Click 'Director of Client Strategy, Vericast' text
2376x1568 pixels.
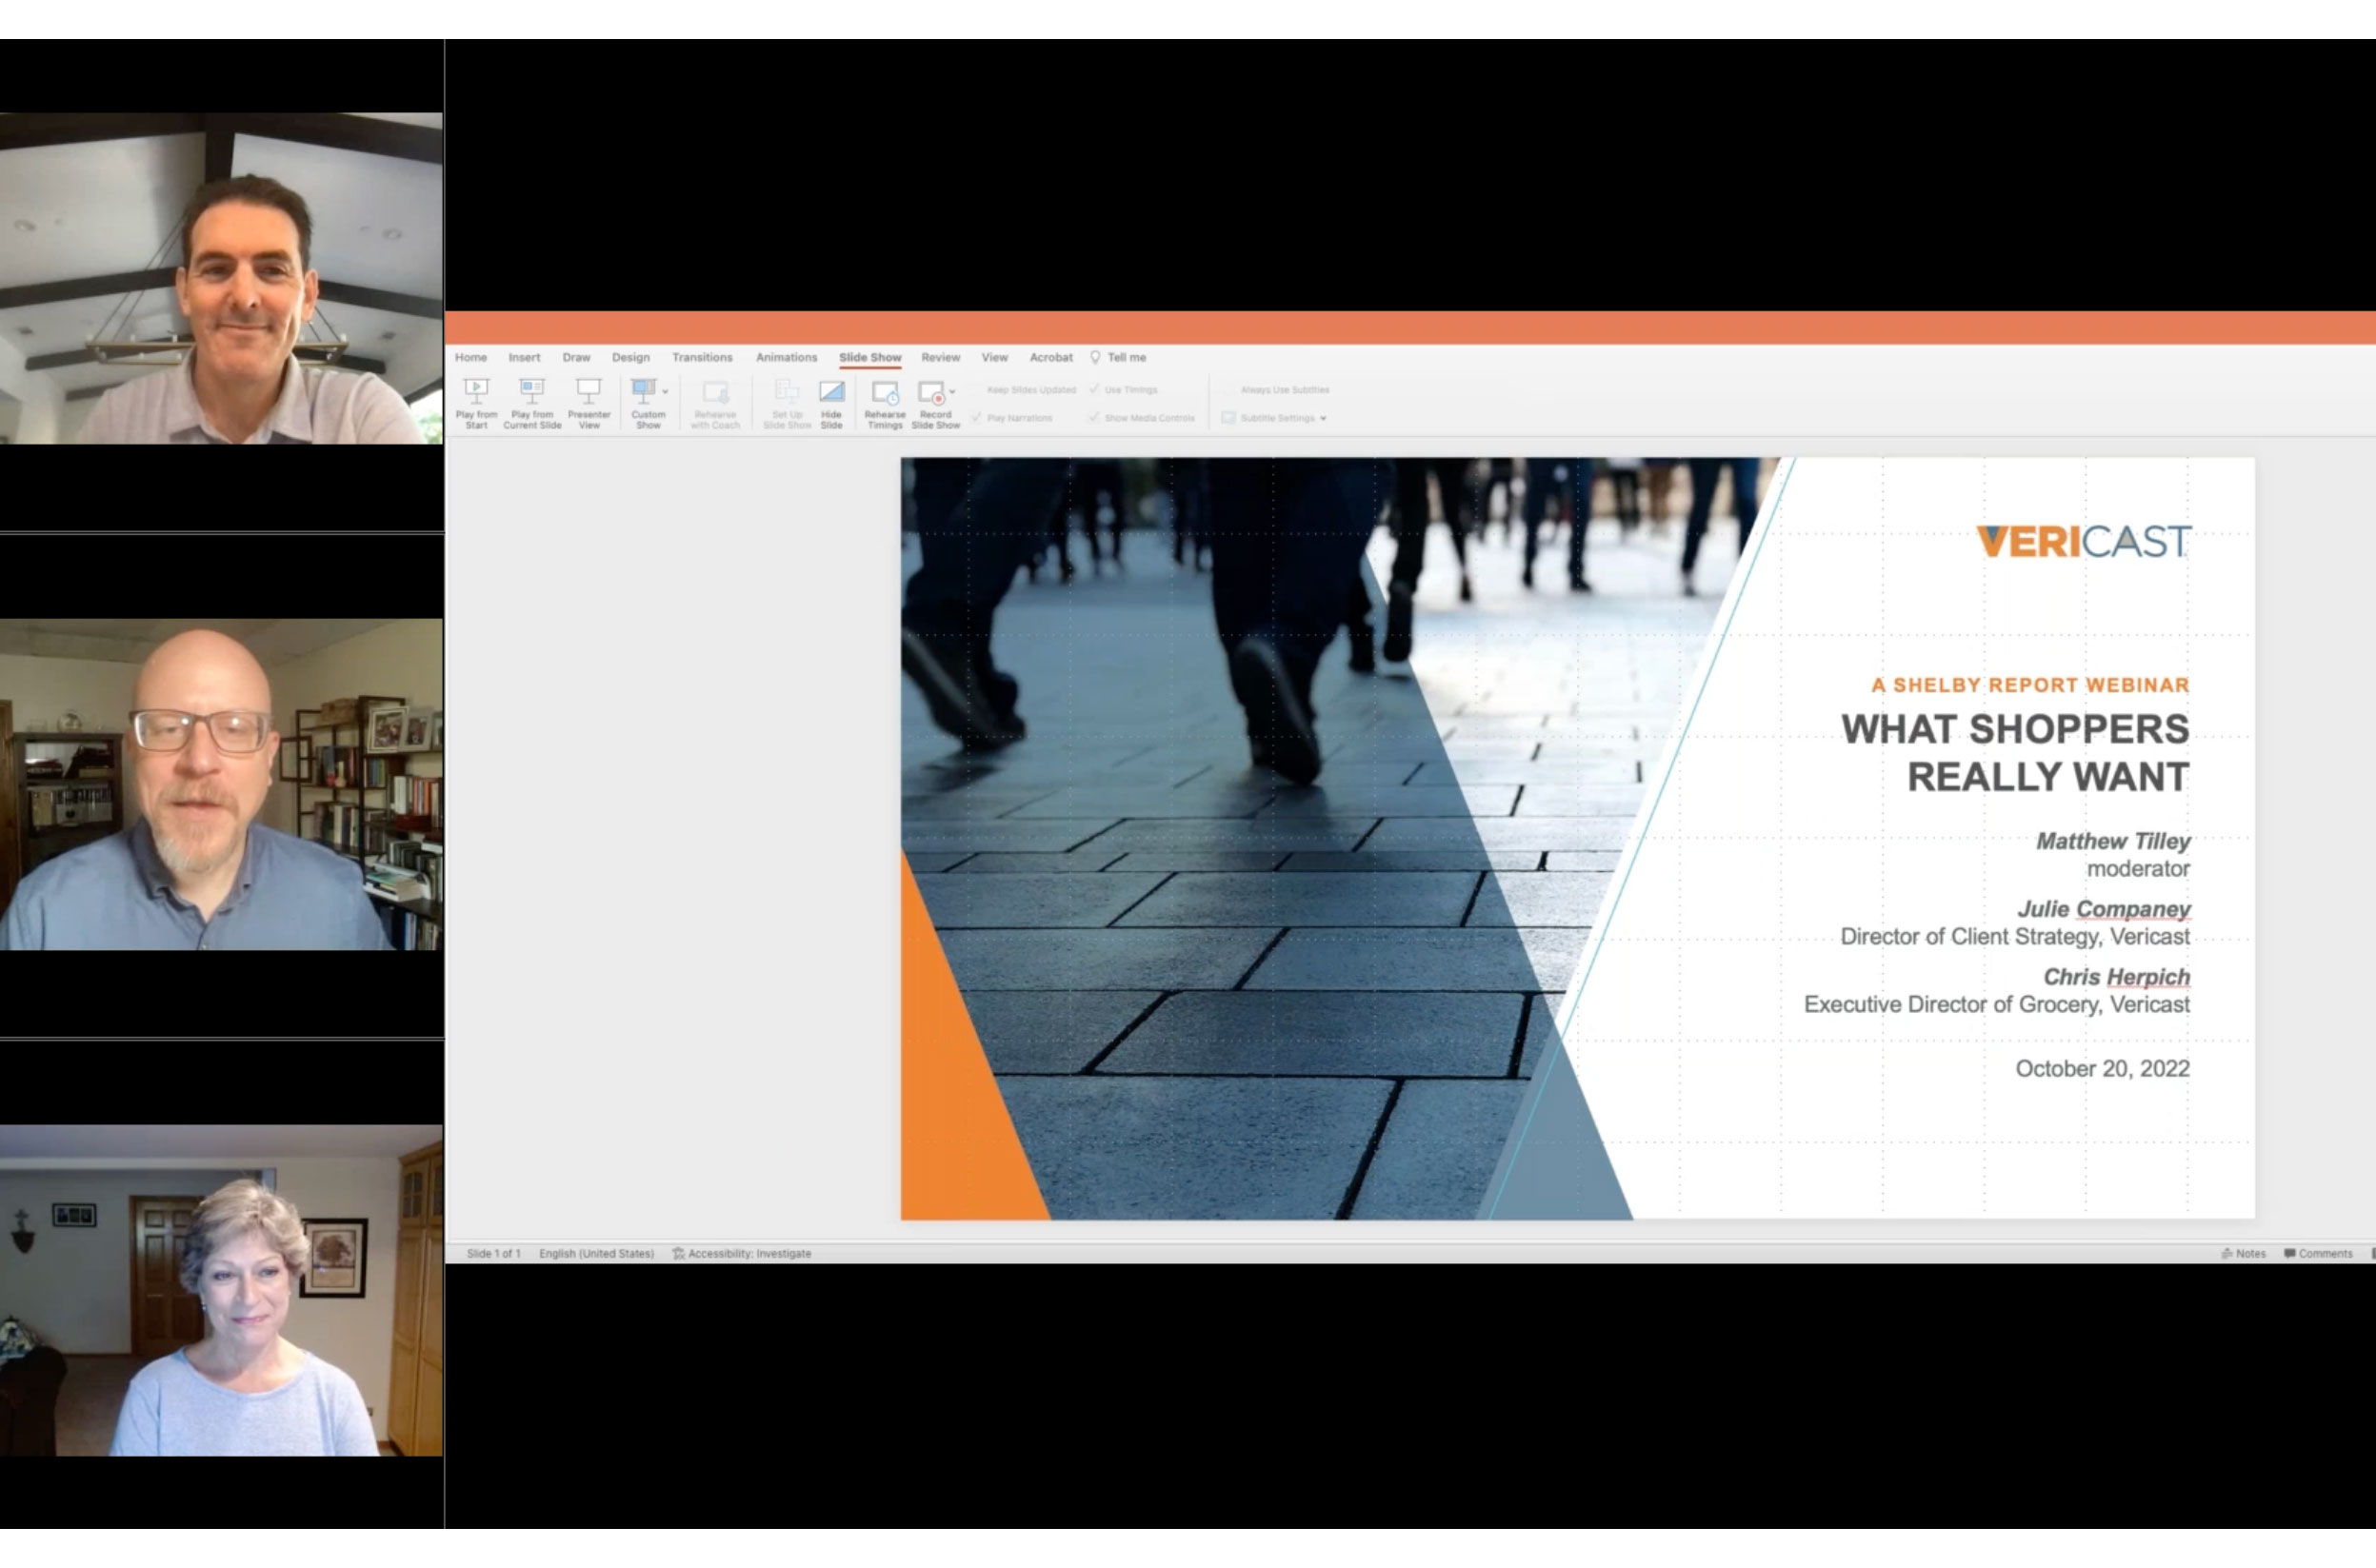[2015, 937]
